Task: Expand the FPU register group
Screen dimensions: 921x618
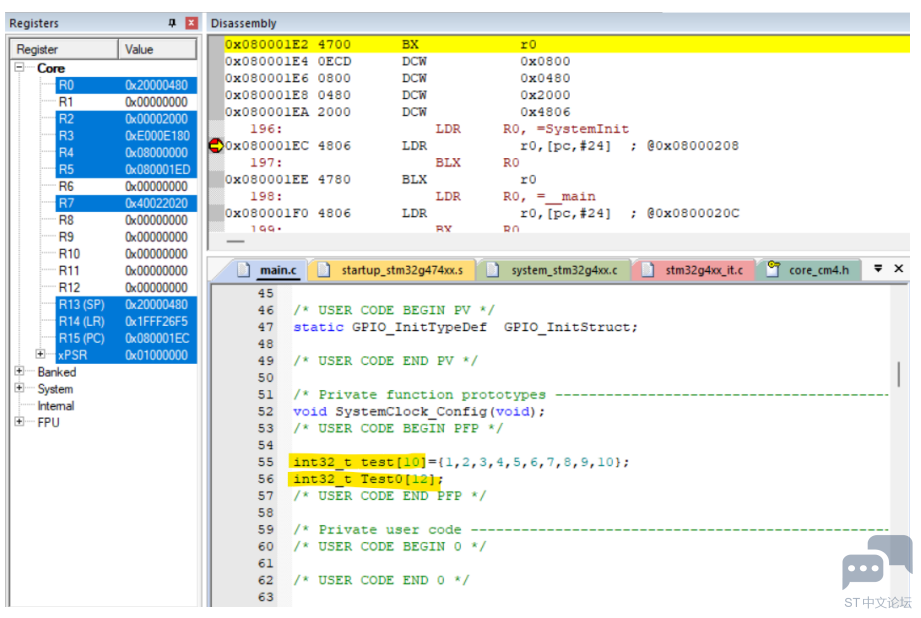Action: point(19,422)
